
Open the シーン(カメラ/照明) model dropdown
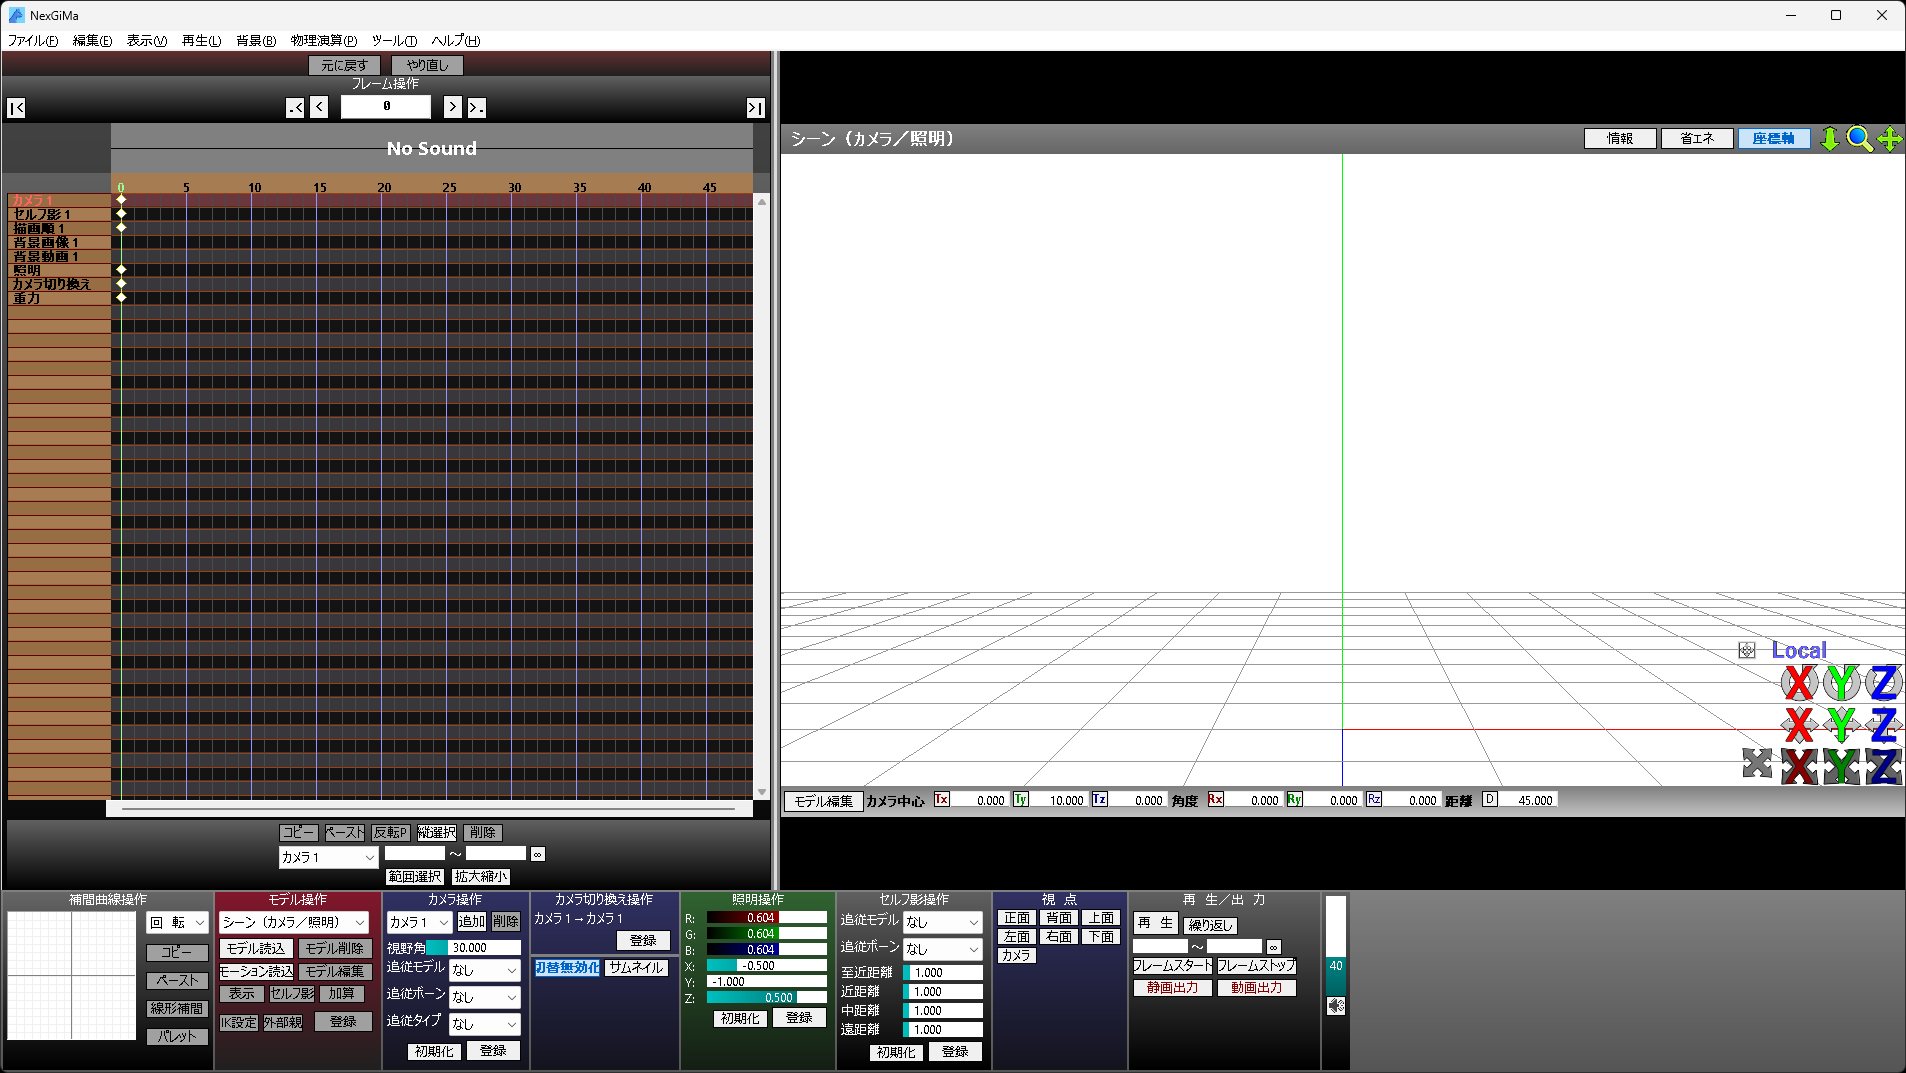pos(294,923)
